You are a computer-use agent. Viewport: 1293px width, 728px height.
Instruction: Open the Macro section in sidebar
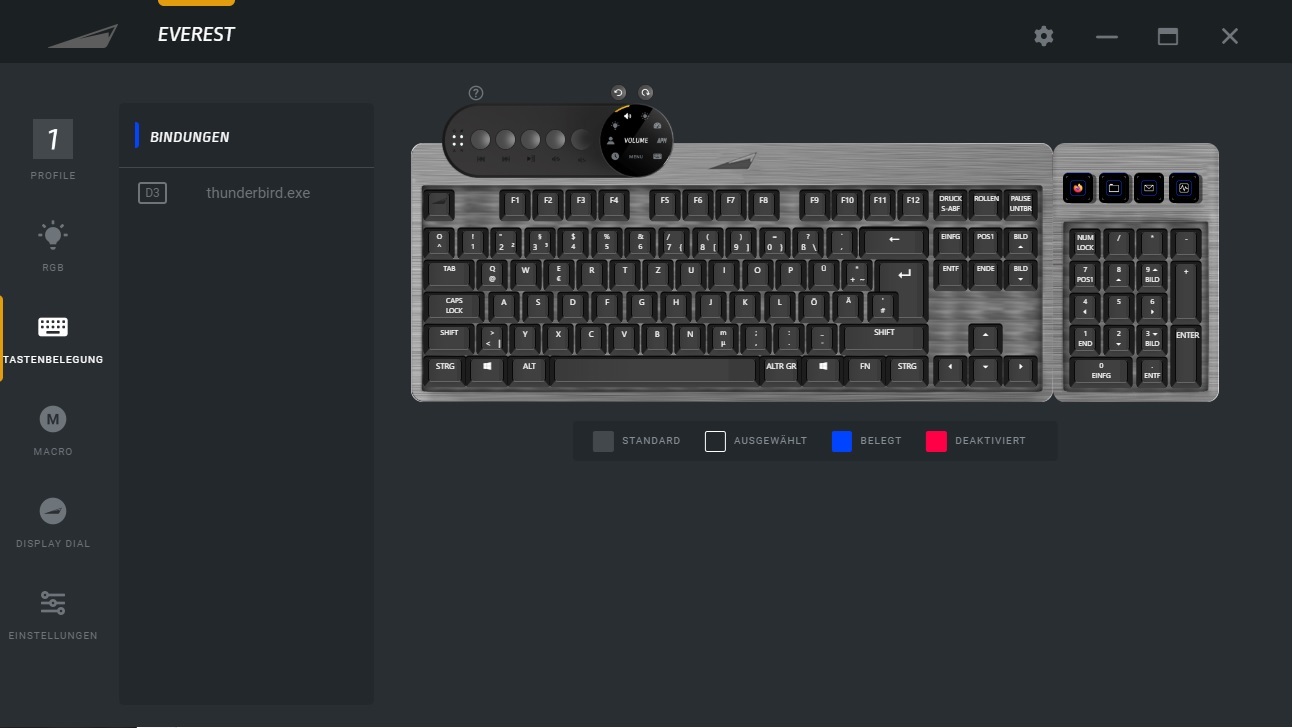pyautogui.click(x=53, y=430)
